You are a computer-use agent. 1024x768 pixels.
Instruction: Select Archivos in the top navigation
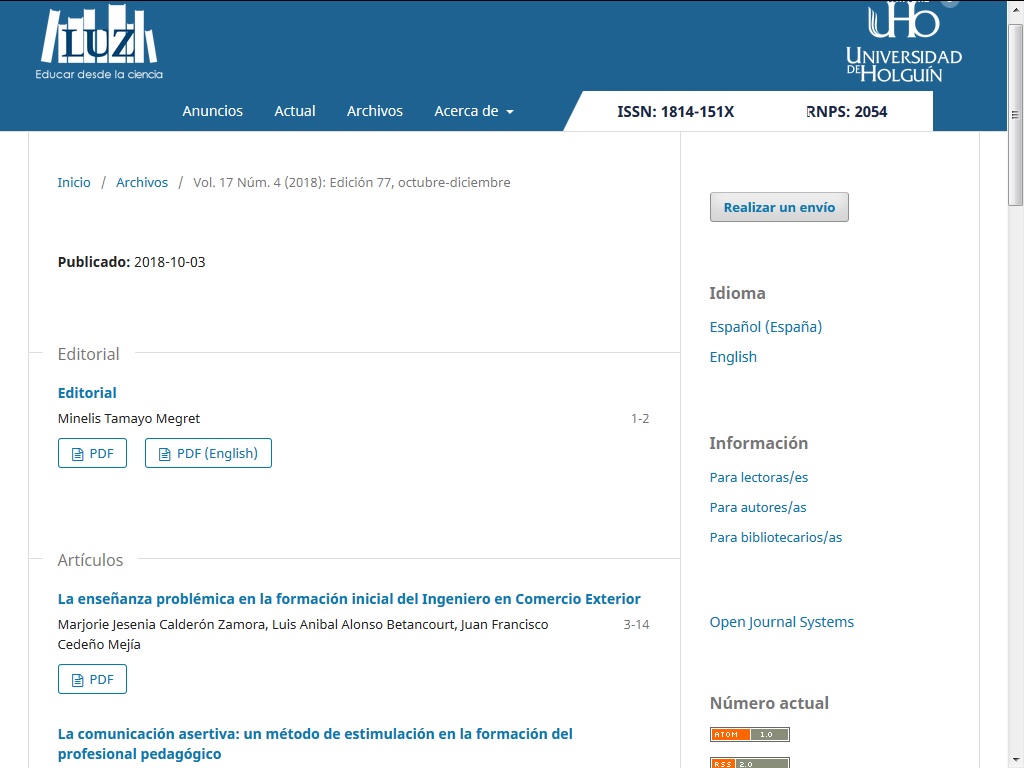coord(374,111)
